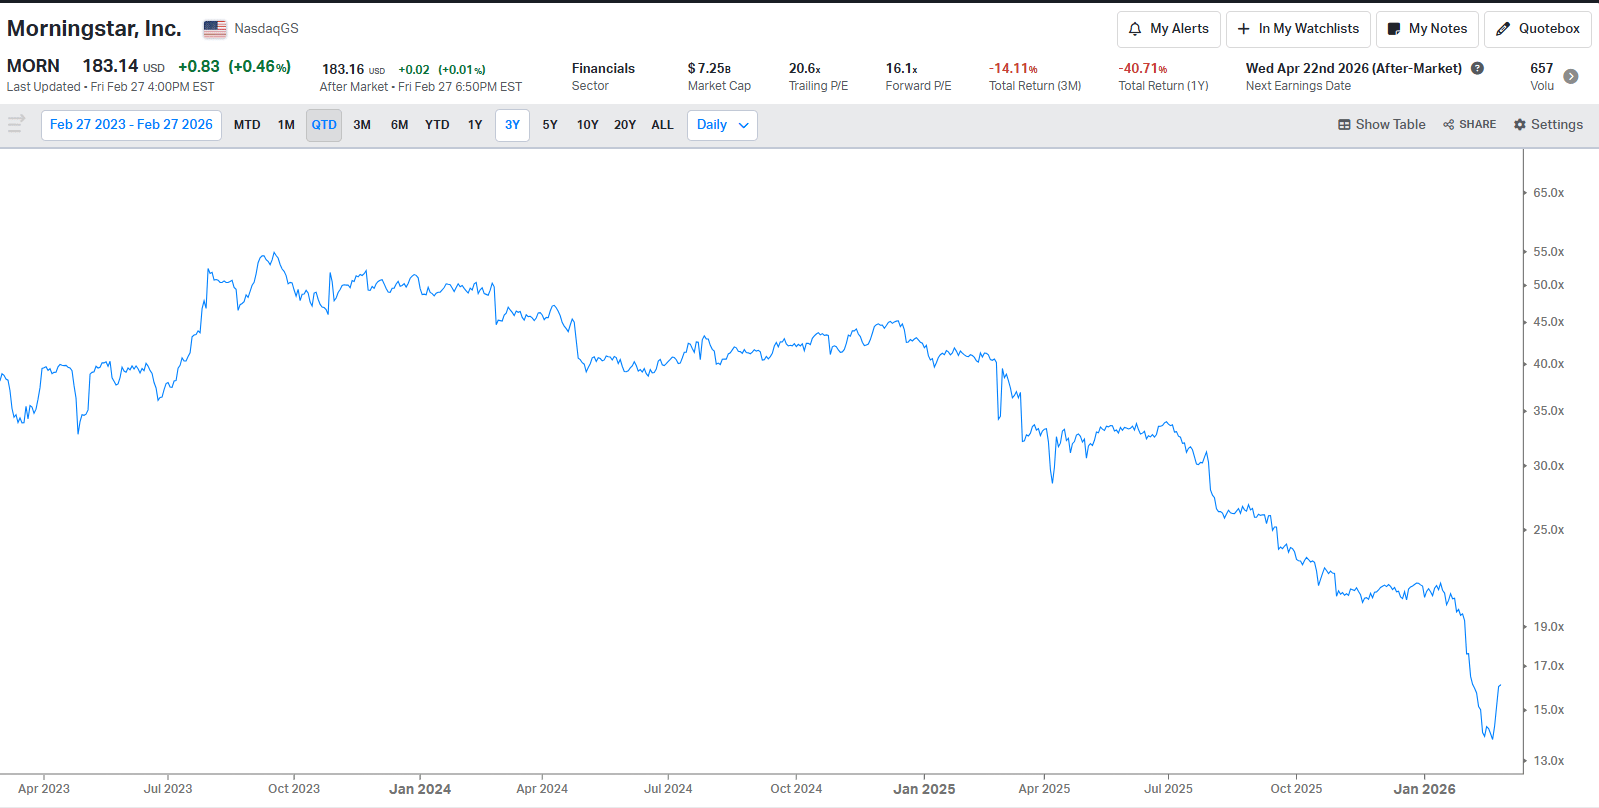Click the Morningstar, Inc. company name
The width and height of the screenshot is (1599, 808).
tap(94, 29)
